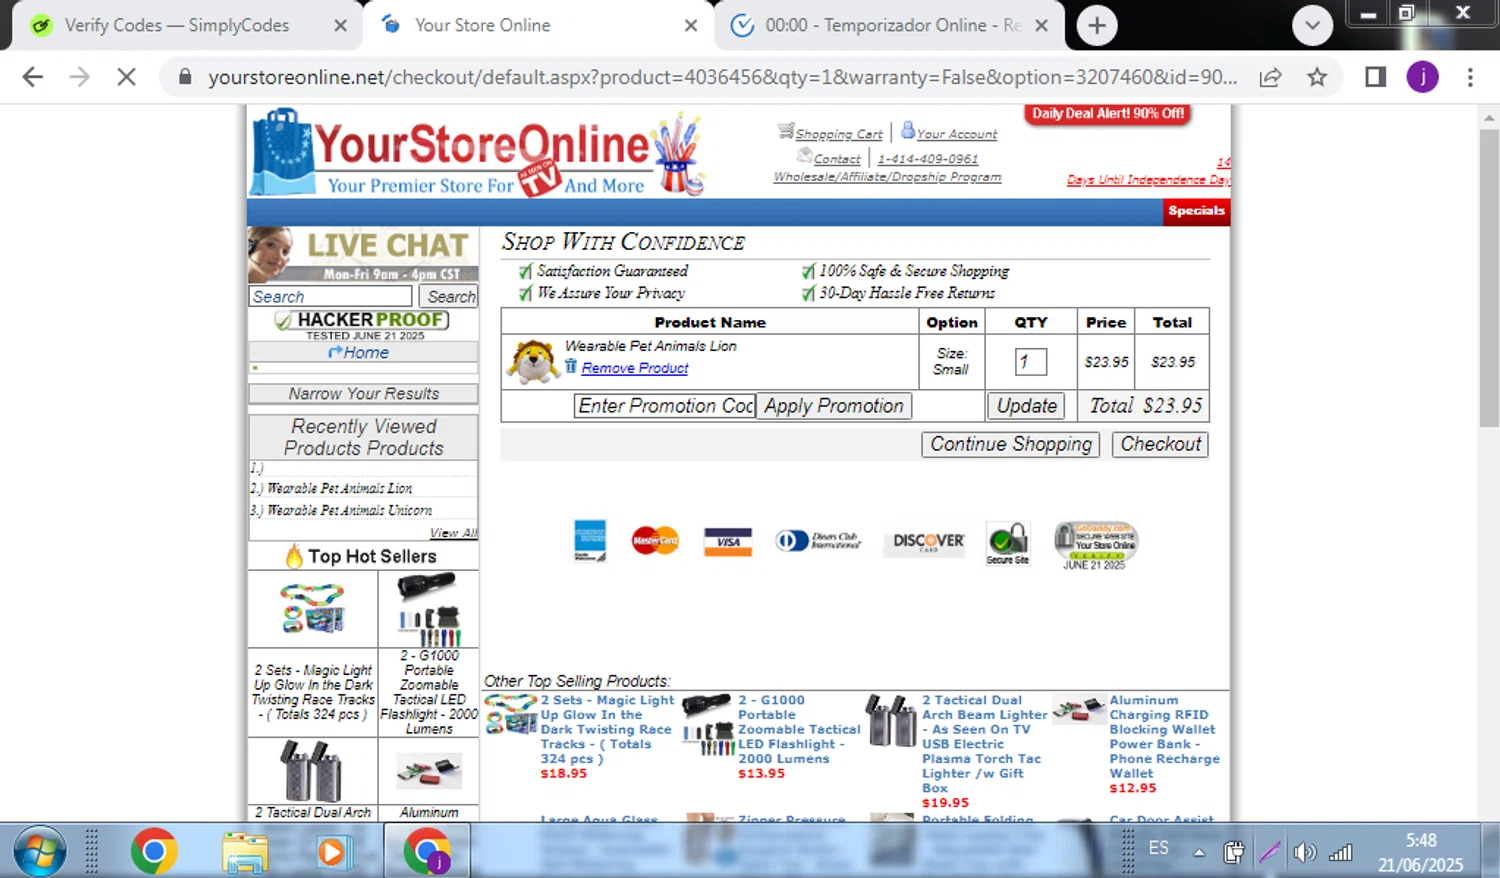The height and width of the screenshot is (878, 1500).
Task: Click the address bar URL
Action: [x=722, y=77]
